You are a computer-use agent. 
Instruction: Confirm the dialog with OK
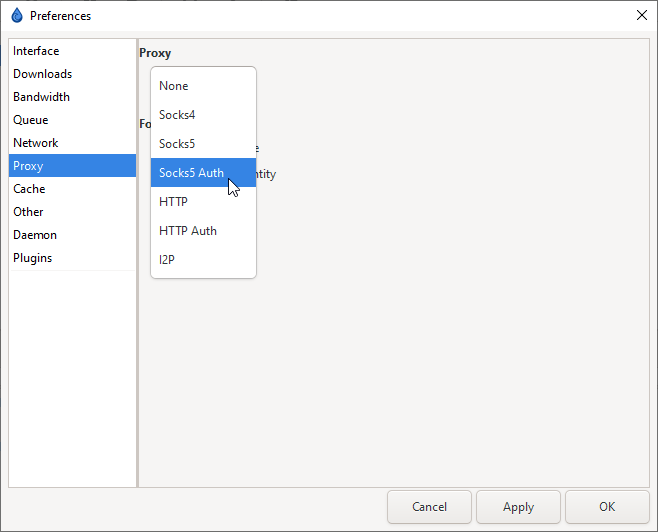[607, 507]
